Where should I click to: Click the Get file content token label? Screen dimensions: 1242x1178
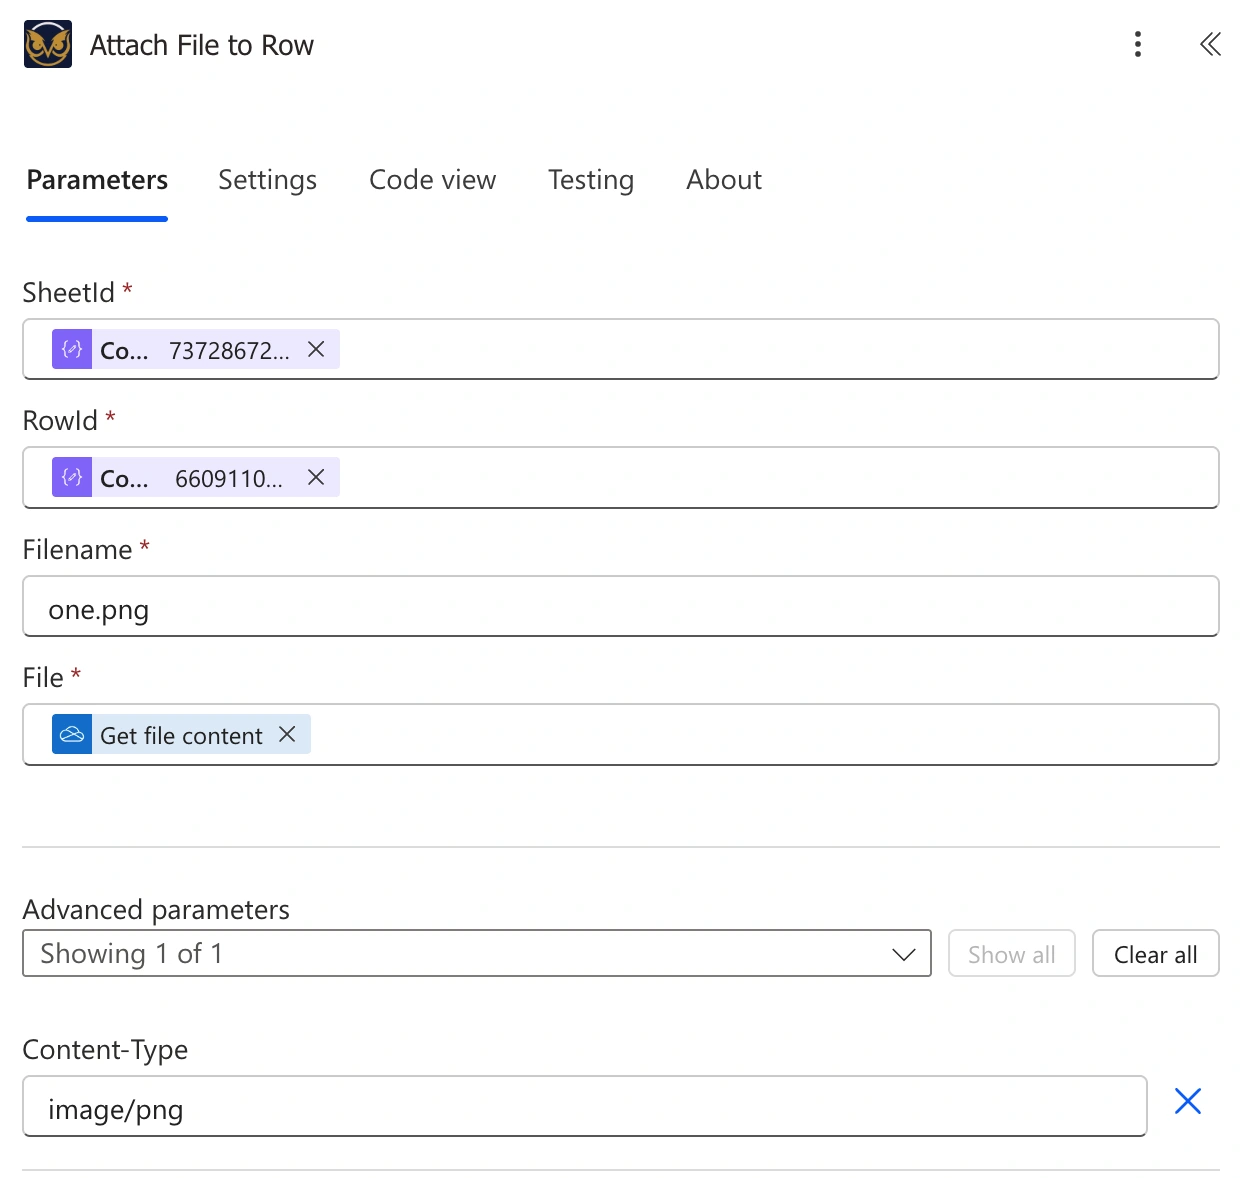(181, 735)
